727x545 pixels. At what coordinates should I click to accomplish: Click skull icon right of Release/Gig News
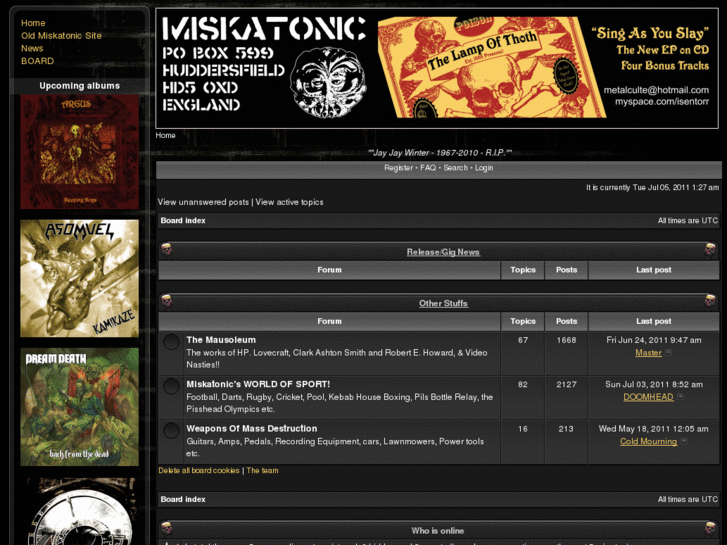pos(710,250)
